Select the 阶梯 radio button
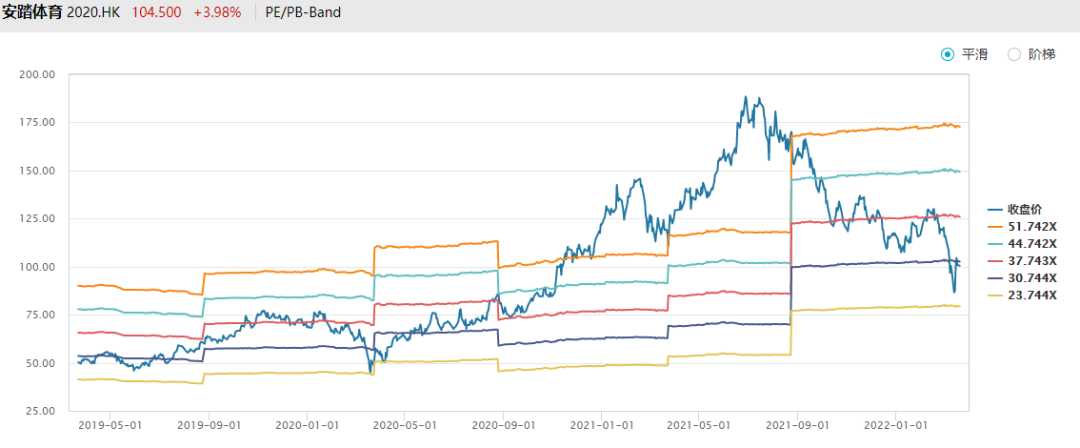1080x448 pixels. tap(1014, 55)
